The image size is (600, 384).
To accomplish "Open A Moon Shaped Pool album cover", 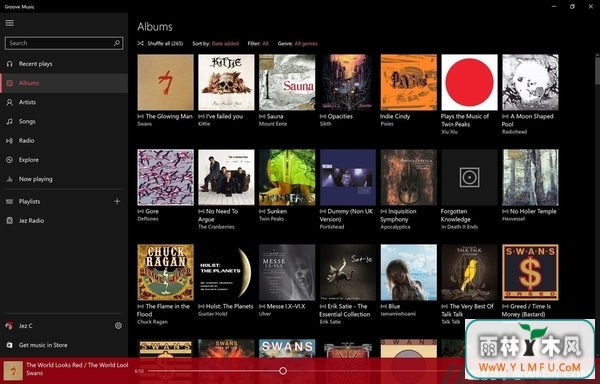I will point(530,82).
